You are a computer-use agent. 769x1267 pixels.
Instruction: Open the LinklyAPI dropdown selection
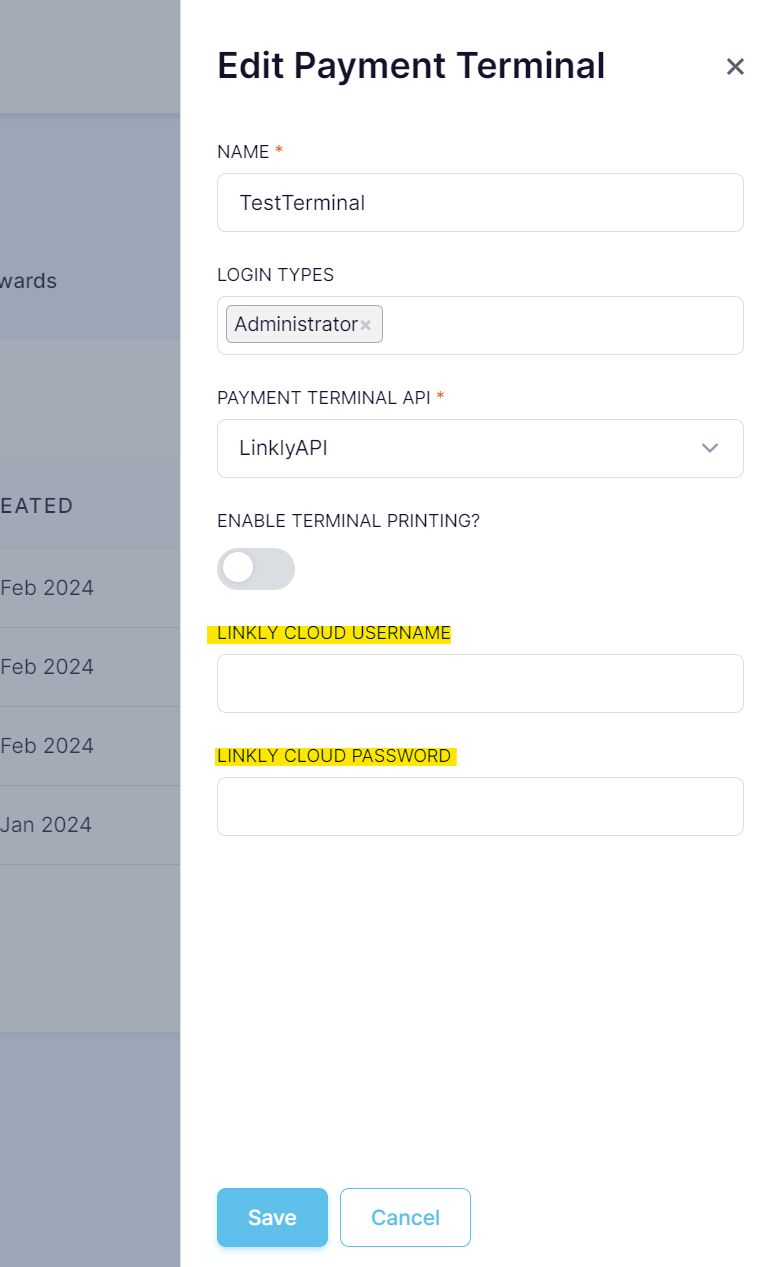pos(480,448)
